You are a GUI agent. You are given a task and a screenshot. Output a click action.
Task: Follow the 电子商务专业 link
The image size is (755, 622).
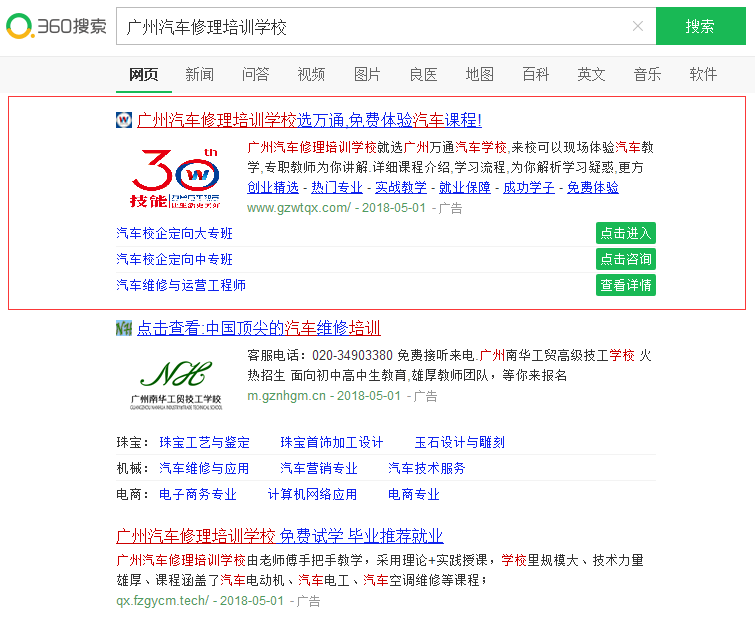pyautogui.click(x=198, y=494)
